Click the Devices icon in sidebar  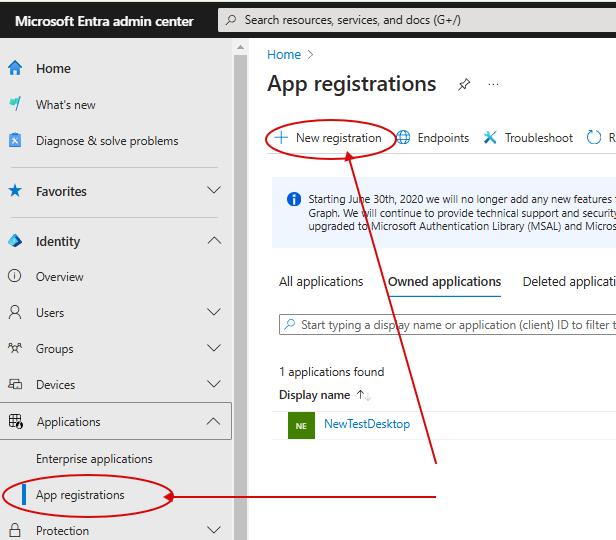click(x=15, y=384)
